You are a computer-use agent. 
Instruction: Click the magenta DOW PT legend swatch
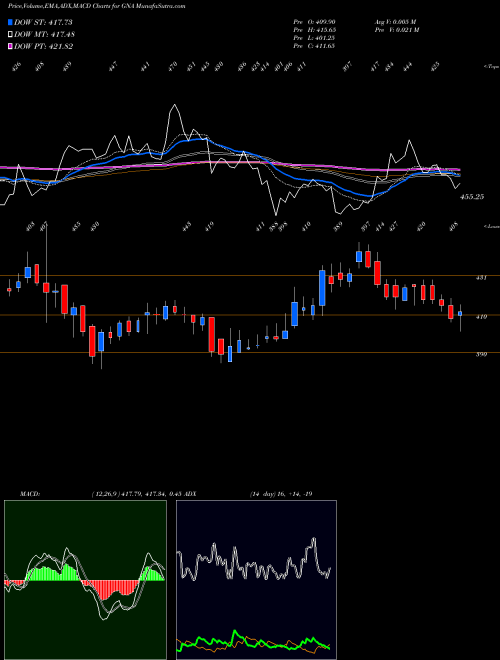(11, 46)
